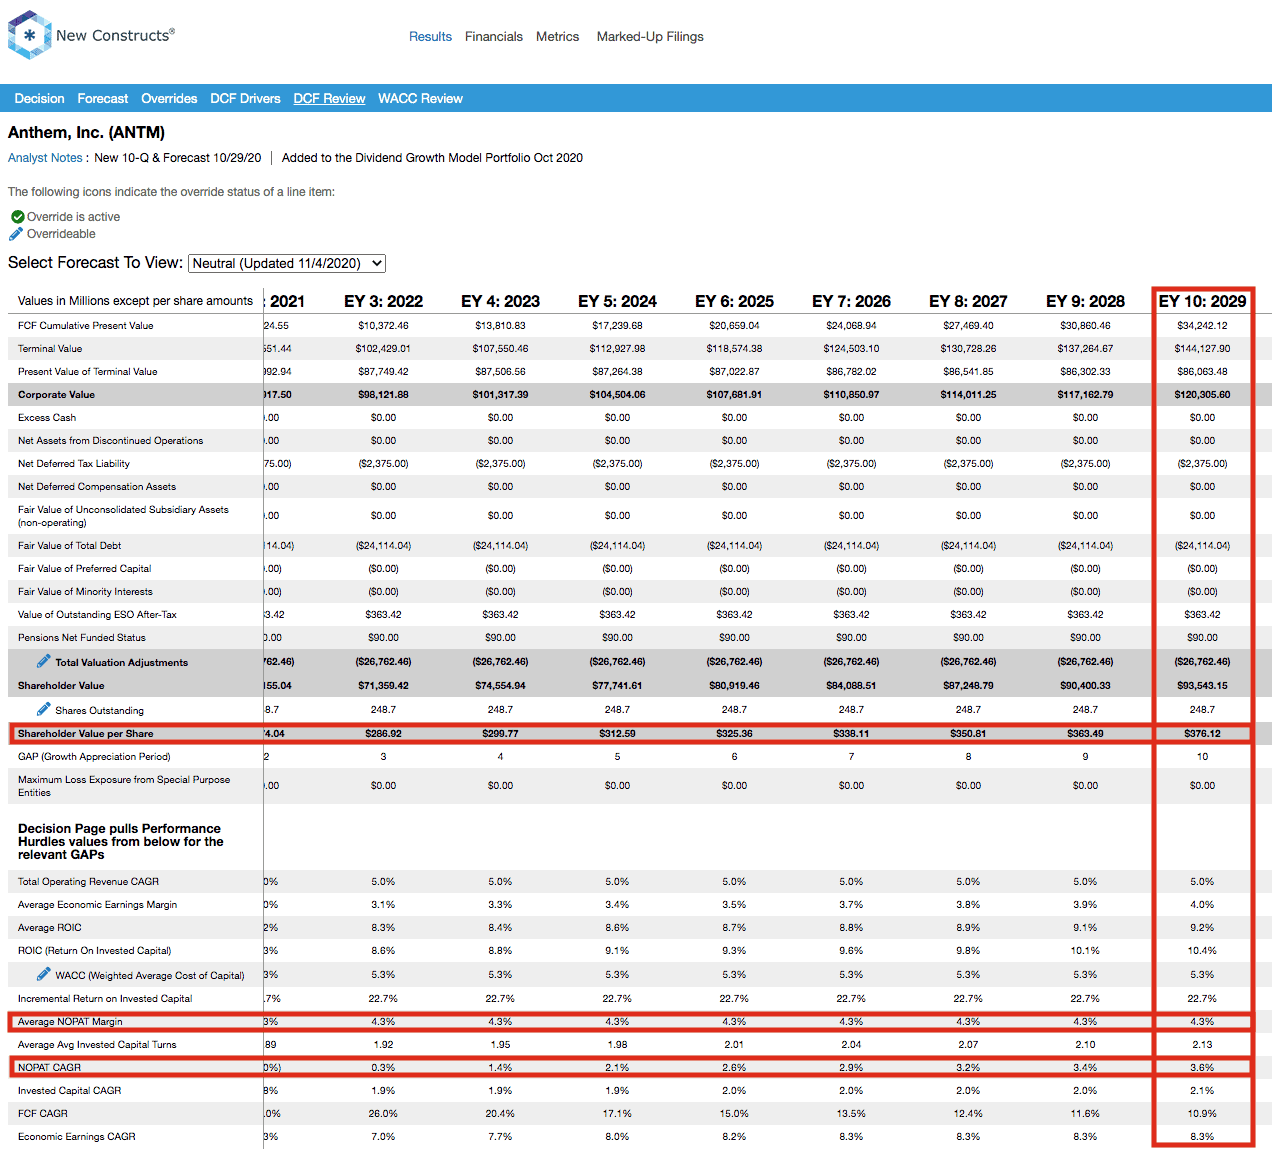This screenshot has width=1272, height=1149.
Task: Click the $93,543.15 shareholder value cell
Action: pyautogui.click(x=1202, y=686)
